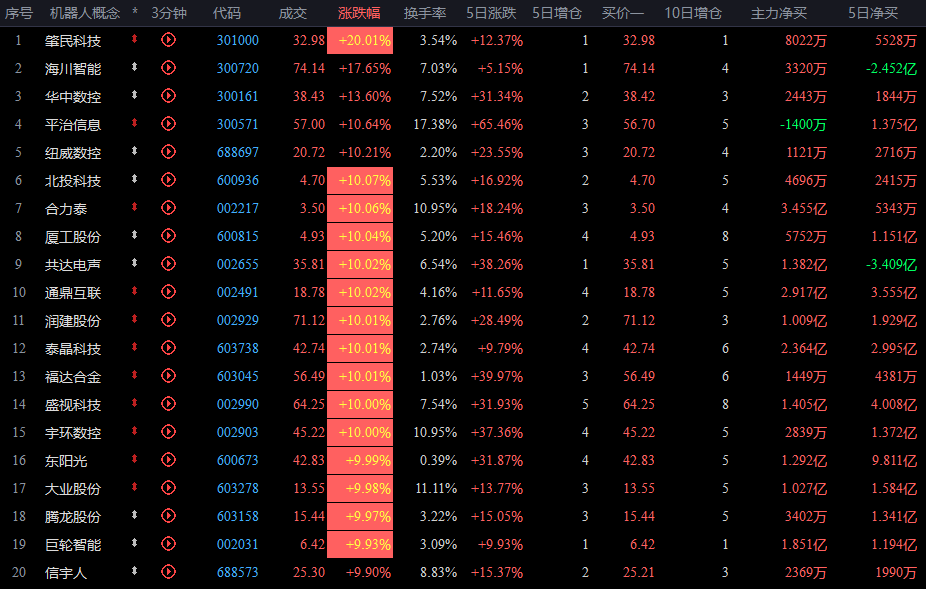Click the 10日增仓 column header
The image size is (926, 589).
(x=693, y=13)
